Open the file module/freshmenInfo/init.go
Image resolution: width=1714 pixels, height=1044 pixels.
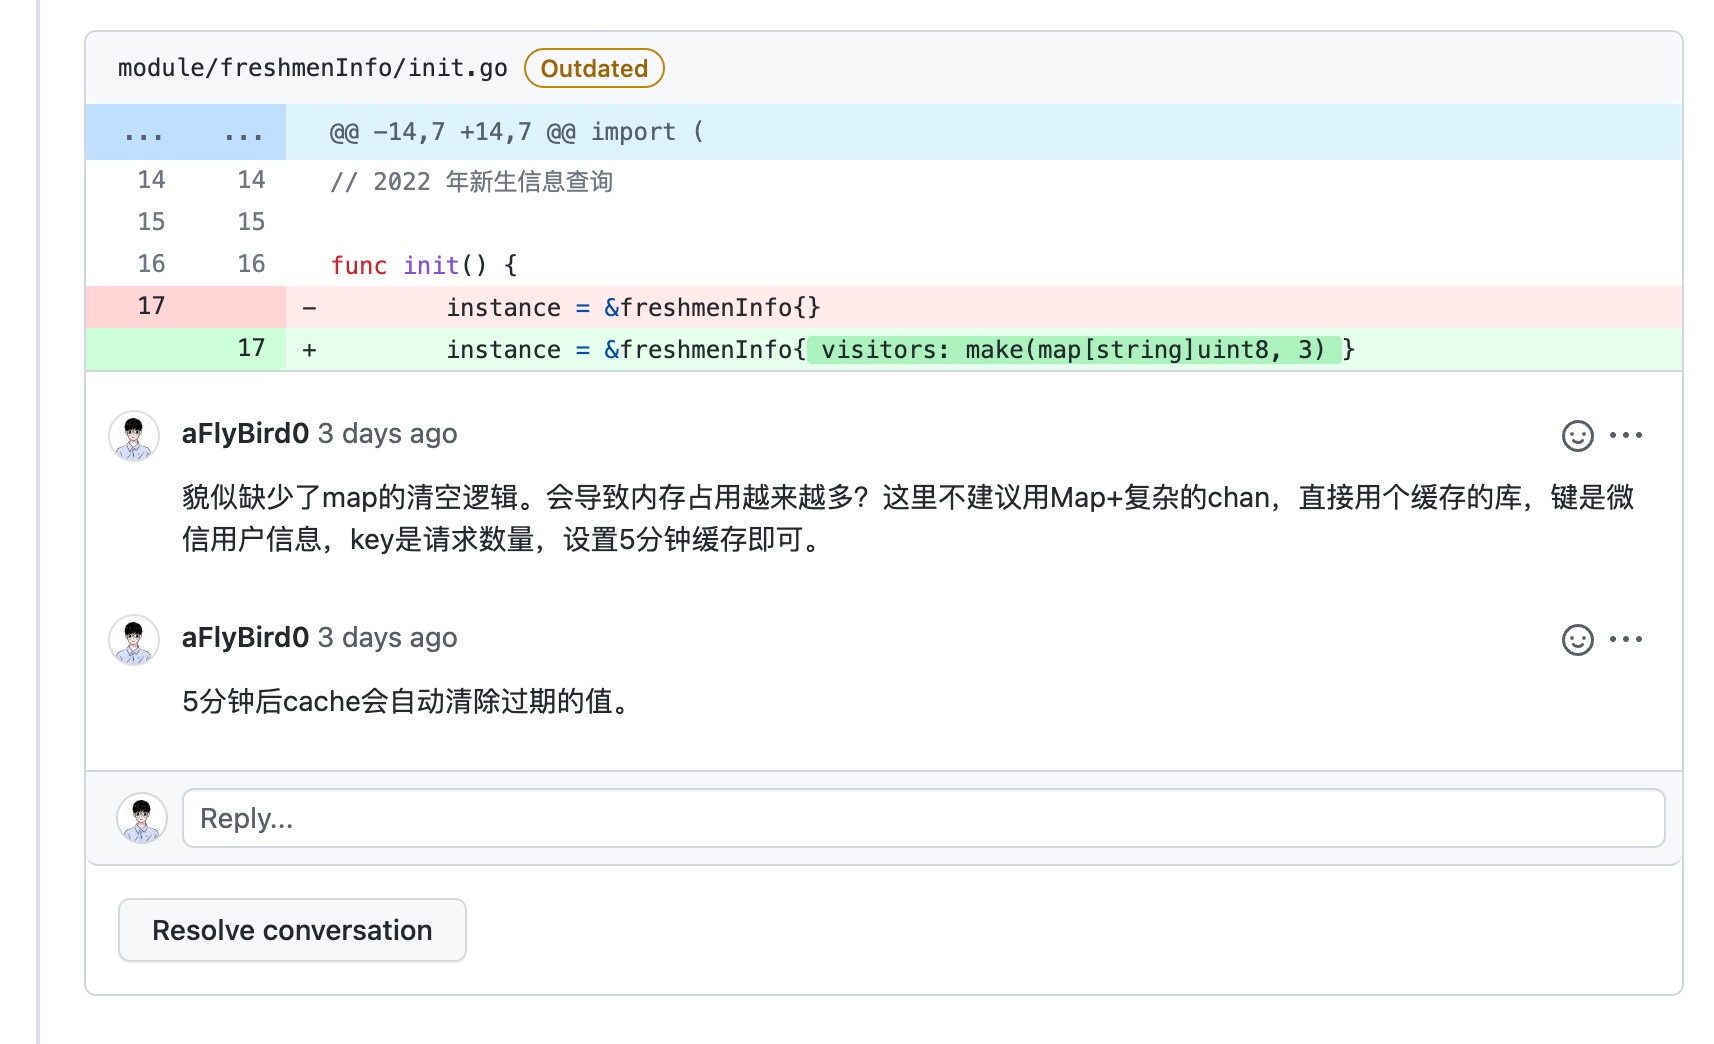click(x=313, y=68)
